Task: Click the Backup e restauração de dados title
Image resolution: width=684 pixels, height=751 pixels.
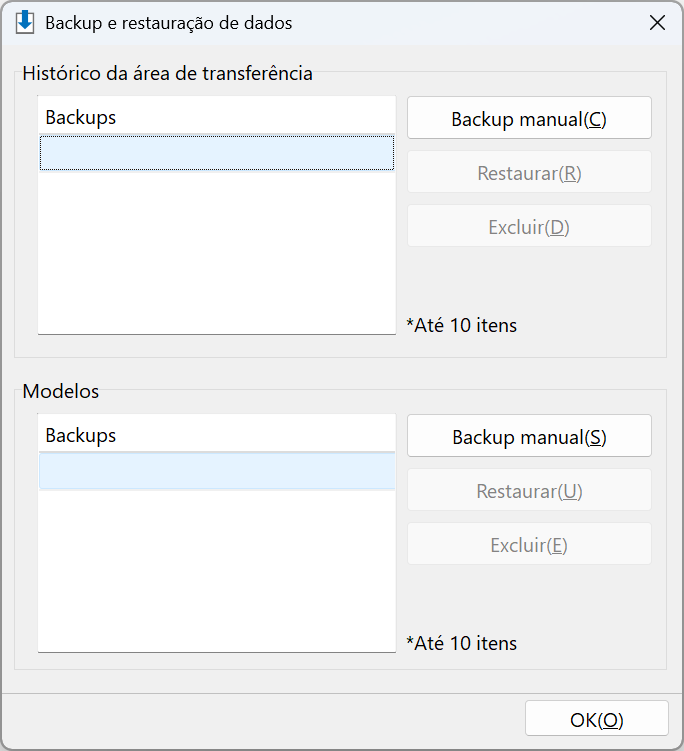Action: coord(169,23)
